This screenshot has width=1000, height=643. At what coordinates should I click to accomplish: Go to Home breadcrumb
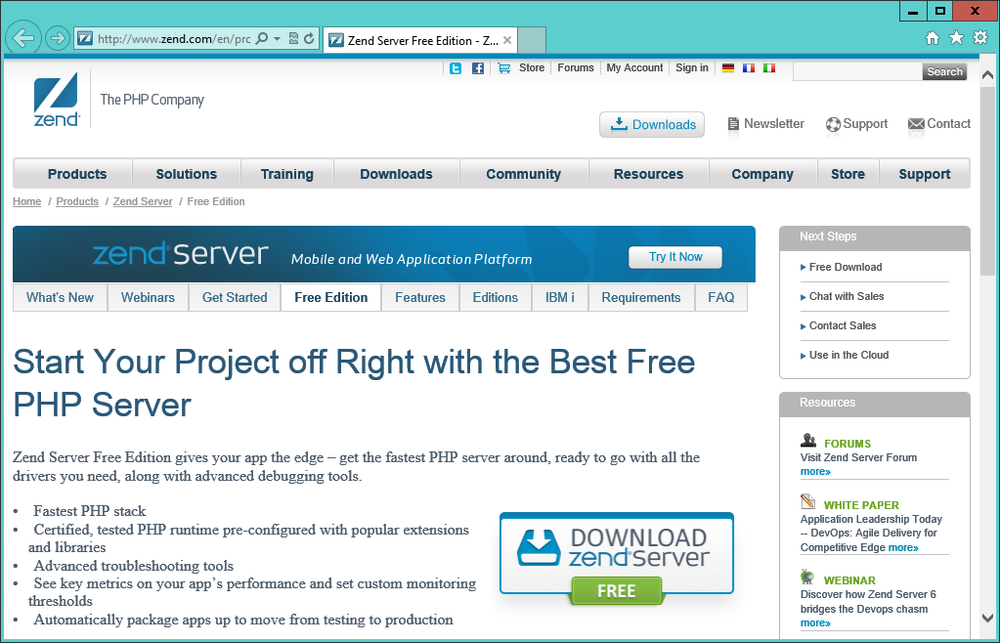click(x=27, y=202)
